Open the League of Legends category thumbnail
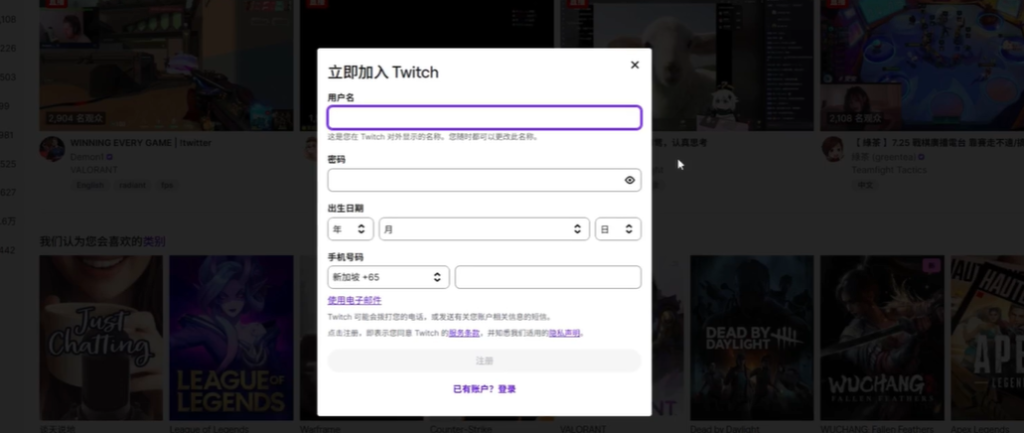 coord(231,338)
